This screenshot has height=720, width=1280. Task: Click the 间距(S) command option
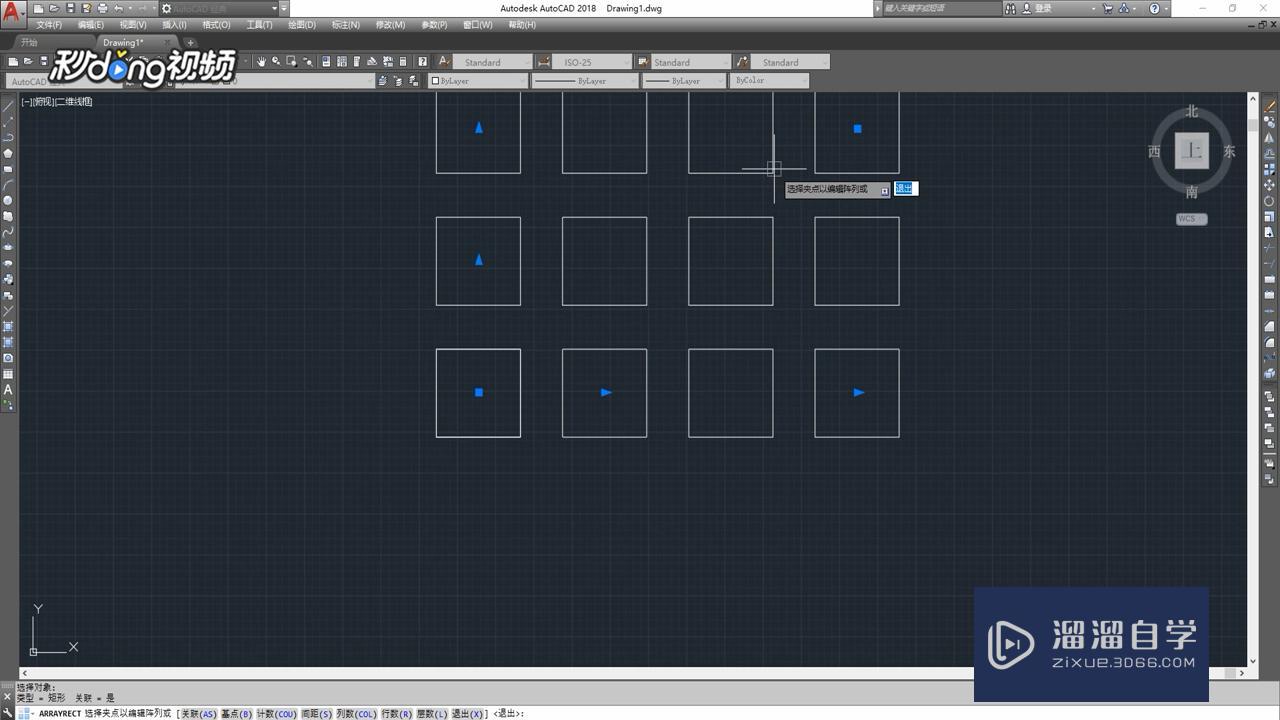318,714
